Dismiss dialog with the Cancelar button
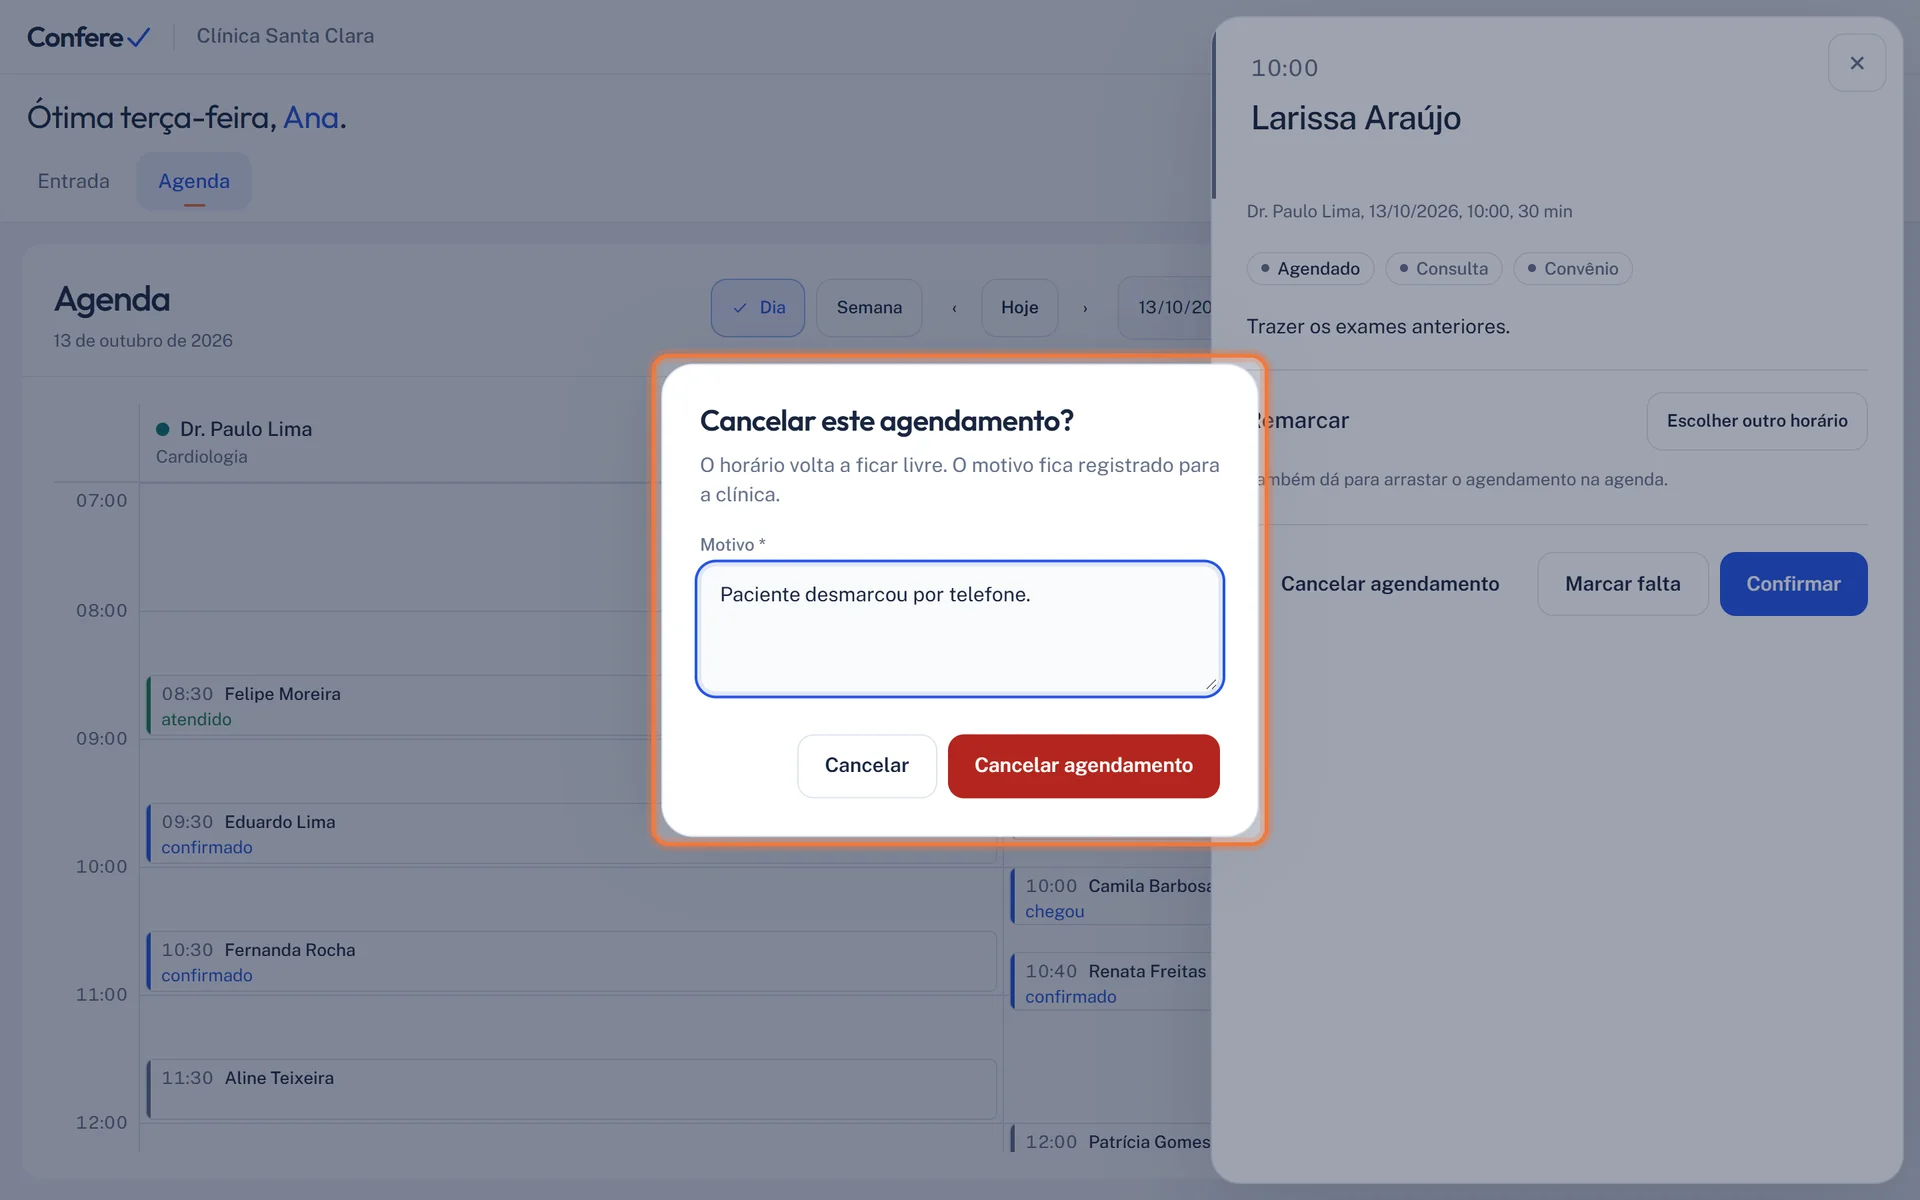1920x1200 pixels. (866, 766)
